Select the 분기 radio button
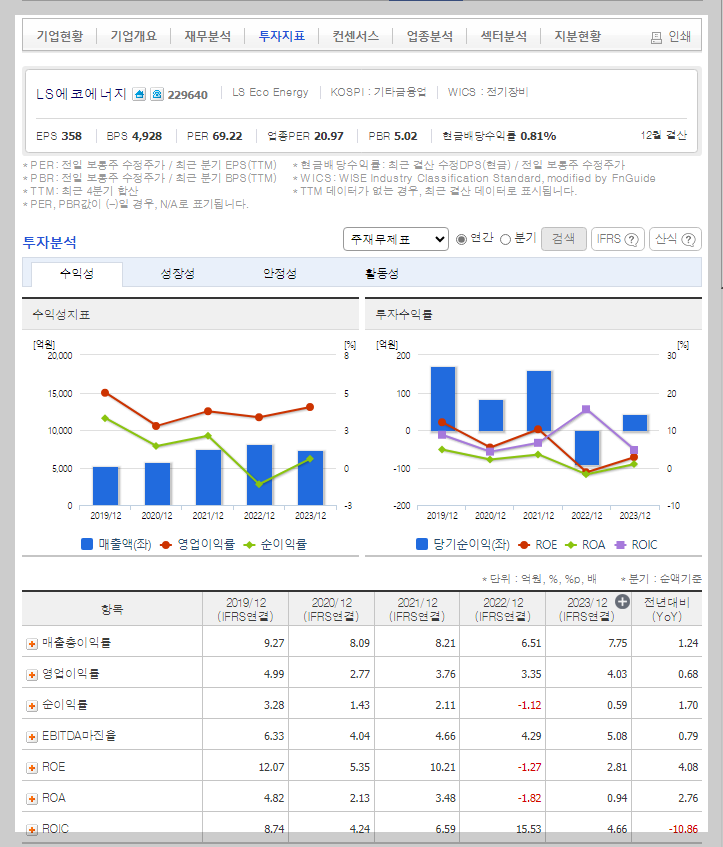The height and width of the screenshot is (847, 723). pos(505,239)
